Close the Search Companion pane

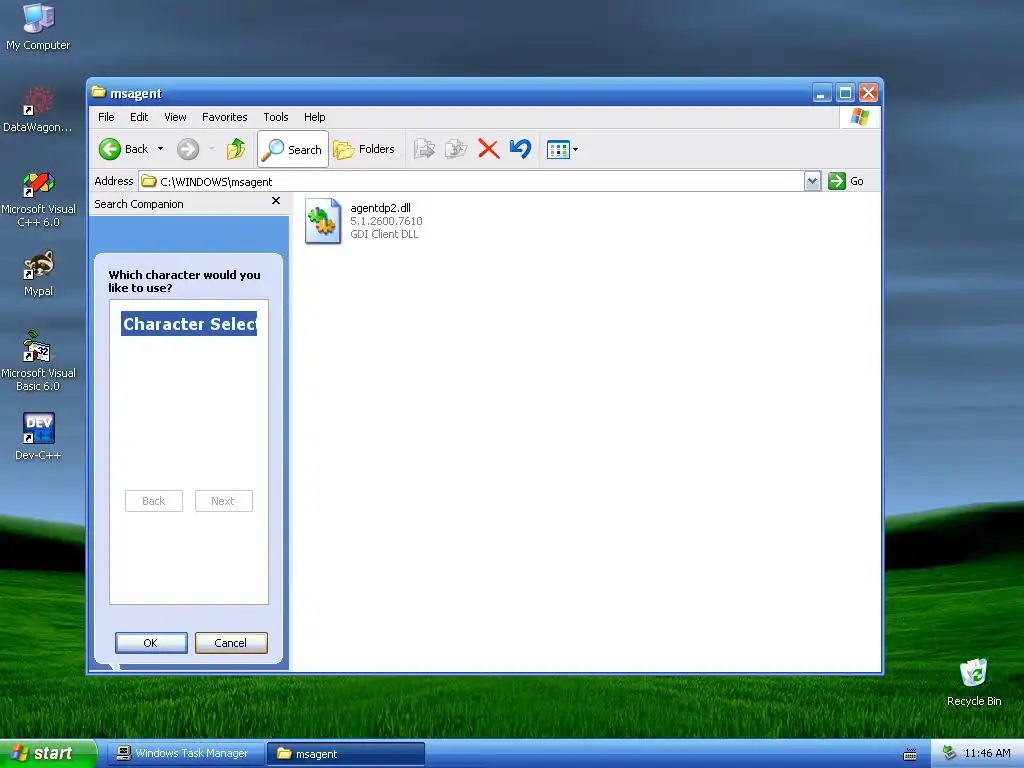click(x=276, y=201)
